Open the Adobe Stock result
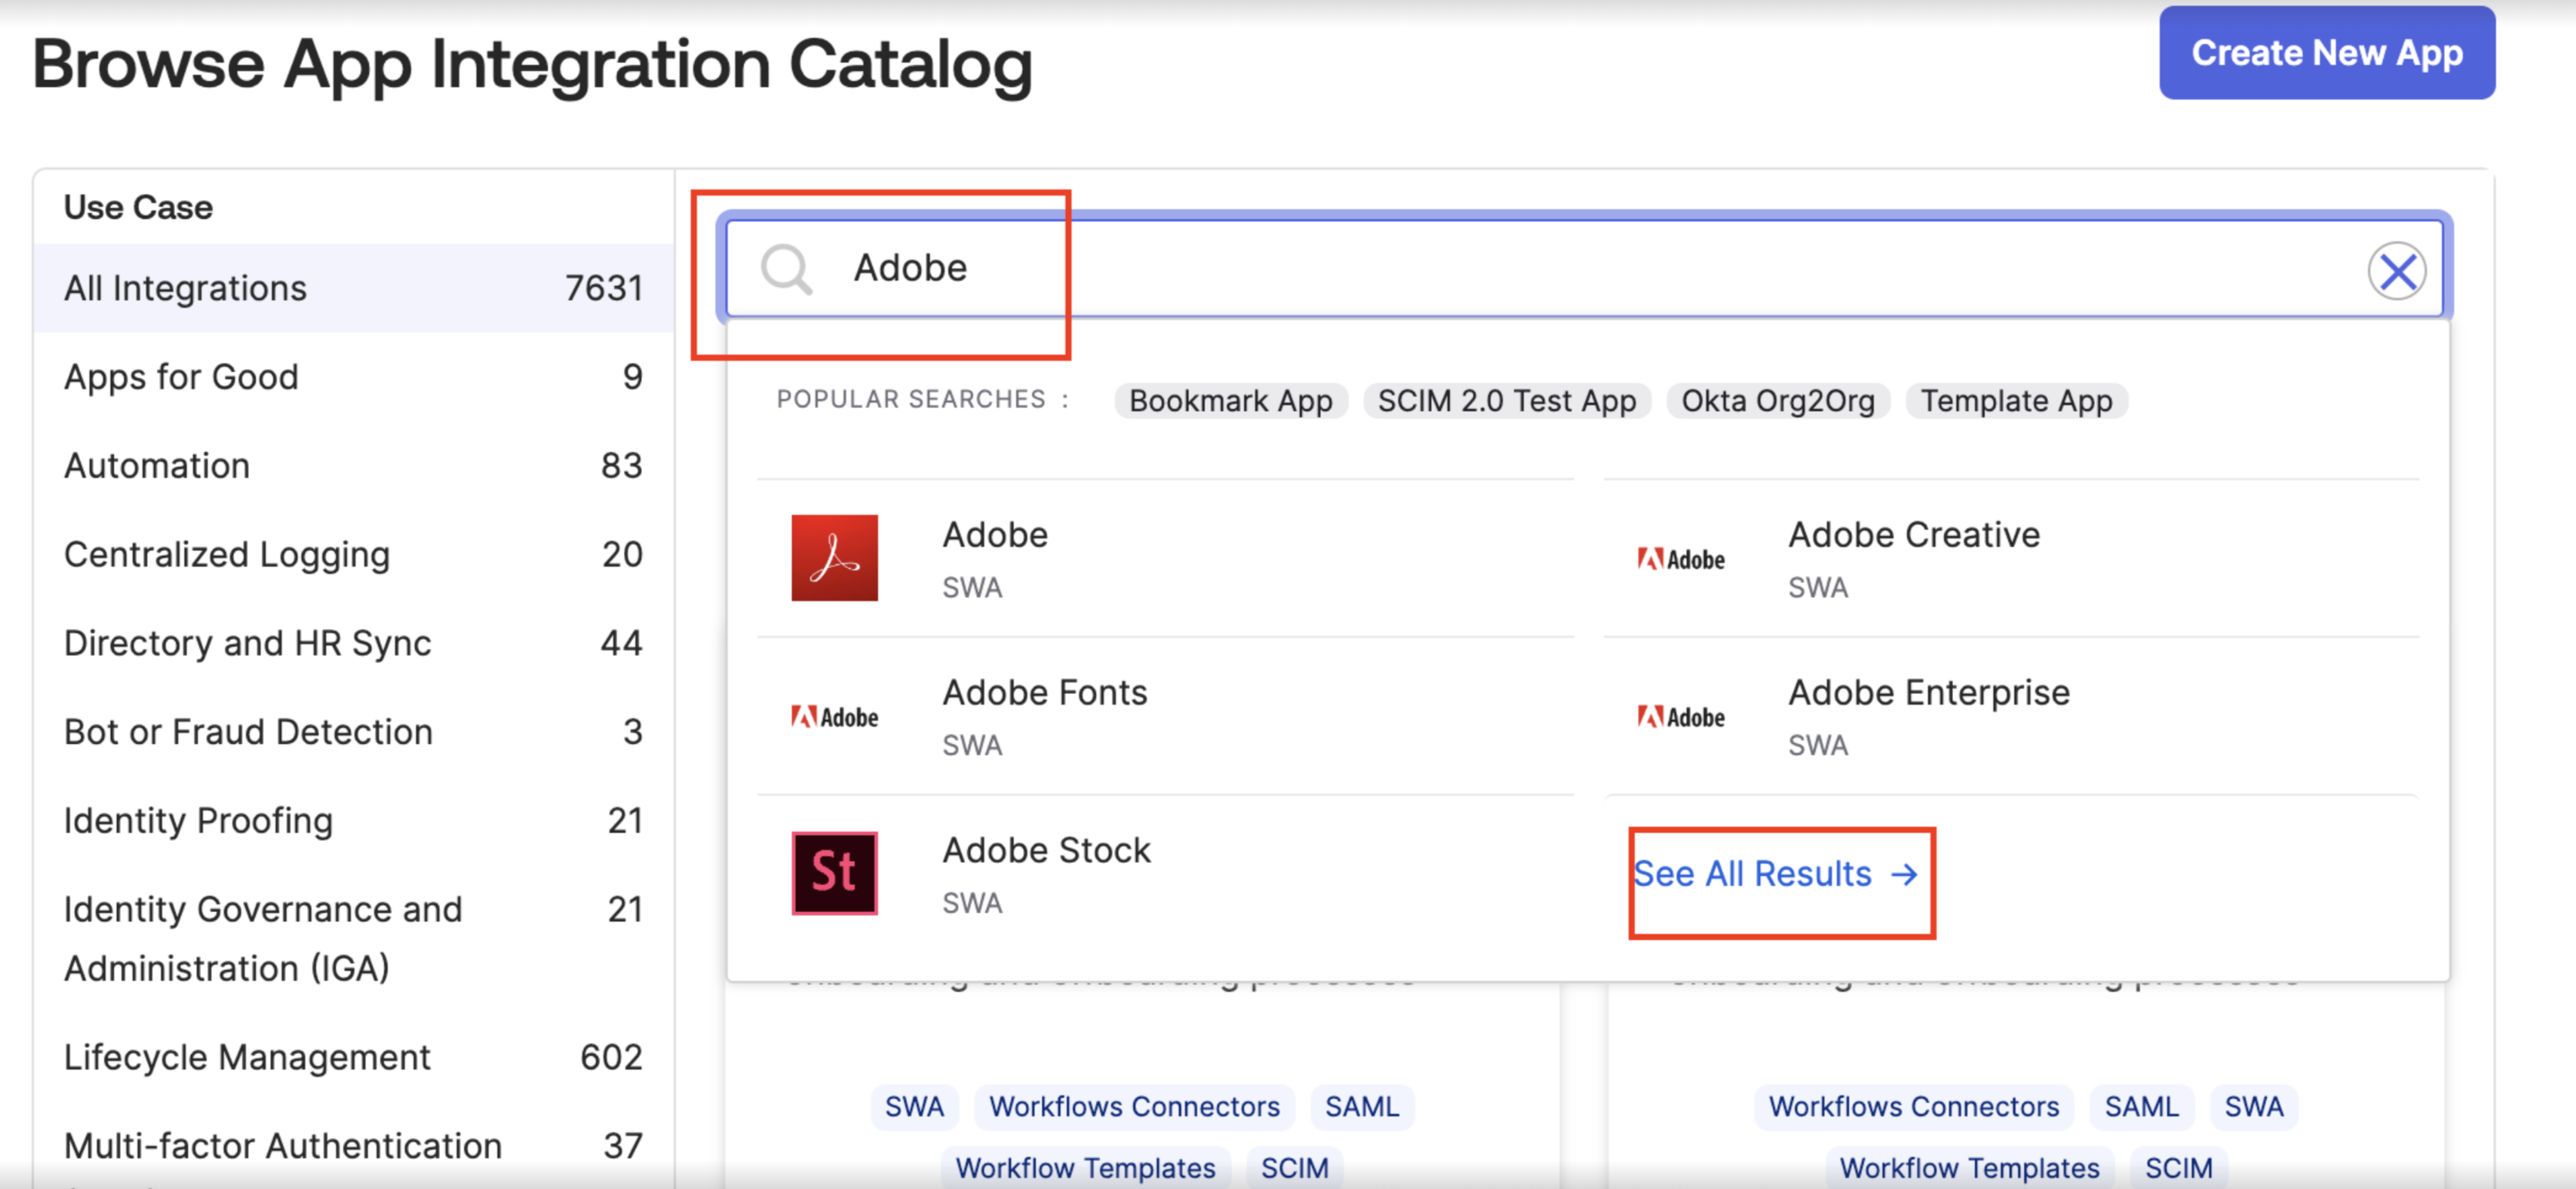Screen dimensions: 2576x1189 click(x=1165, y=874)
